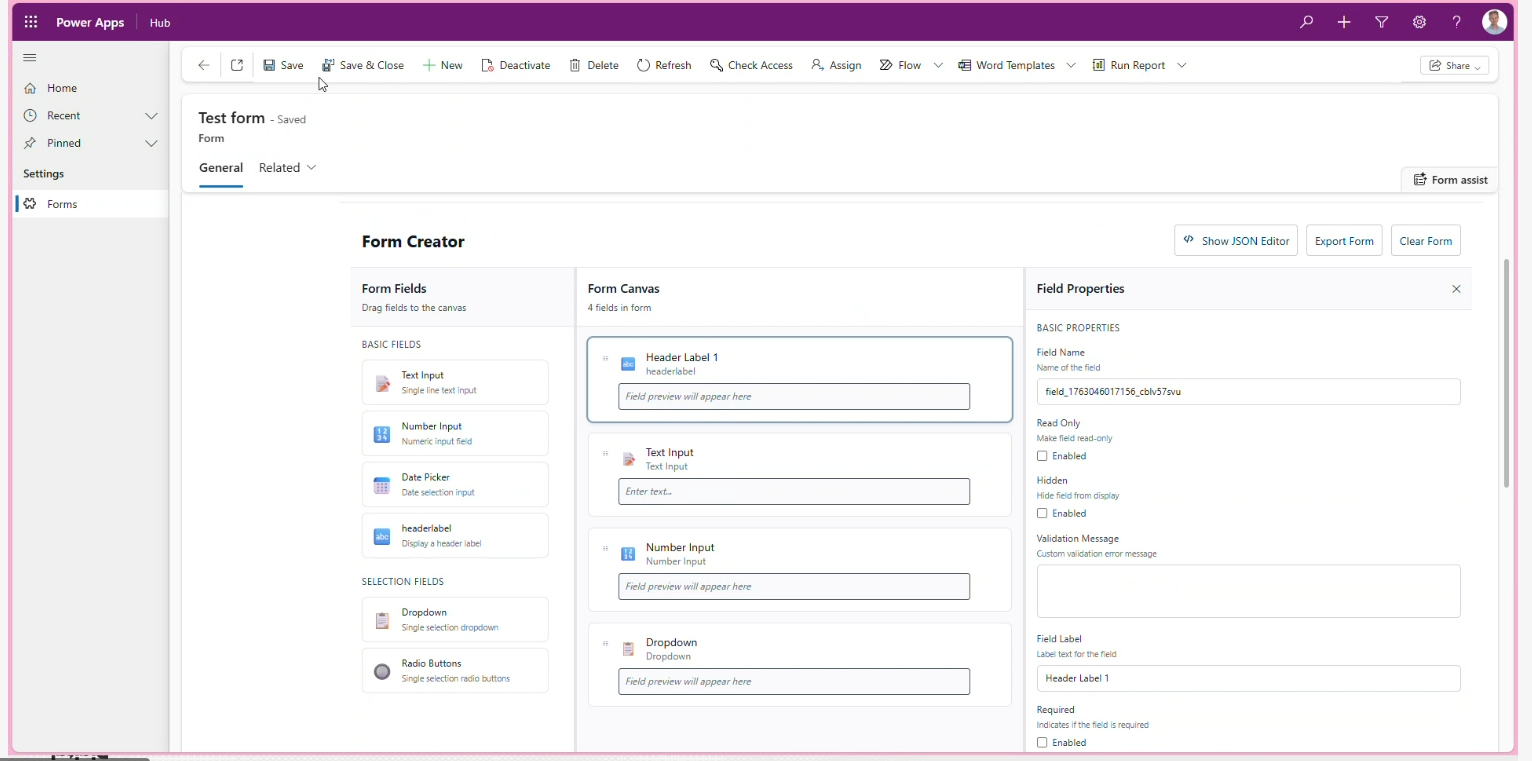Expand the Flow dropdown chevron
Image resolution: width=1532 pixels, height=761 pixels.
[938, 65]
